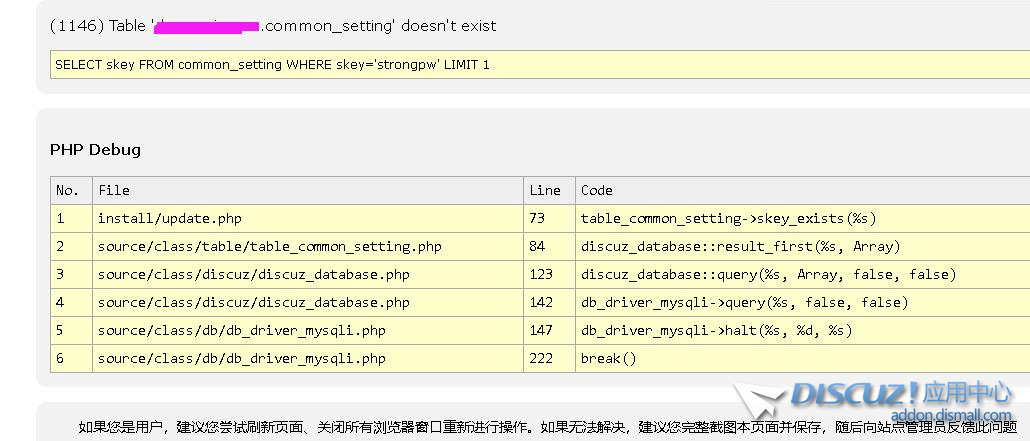Select the table_common_setting.php file path

pyautogui.click(x=269, y=246)
